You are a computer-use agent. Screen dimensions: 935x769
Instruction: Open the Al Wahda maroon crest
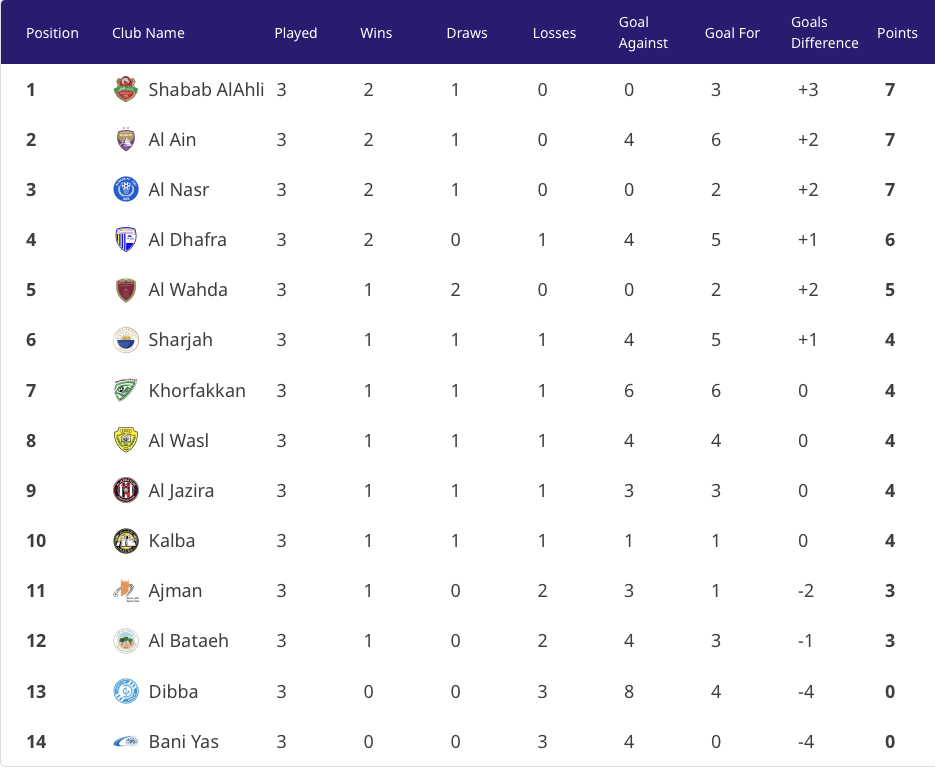tap(126, 290)
